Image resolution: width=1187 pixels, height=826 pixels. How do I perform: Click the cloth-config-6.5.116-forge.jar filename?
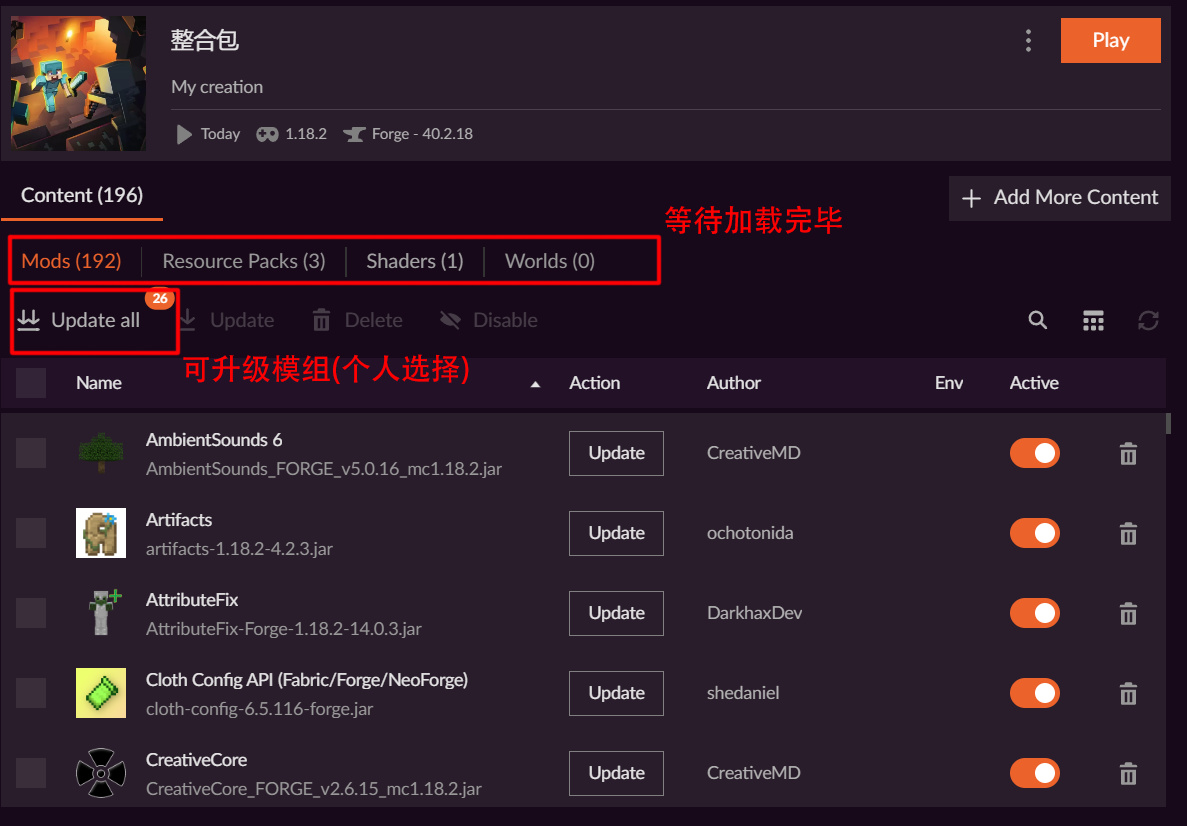click(x=260, y=709)
